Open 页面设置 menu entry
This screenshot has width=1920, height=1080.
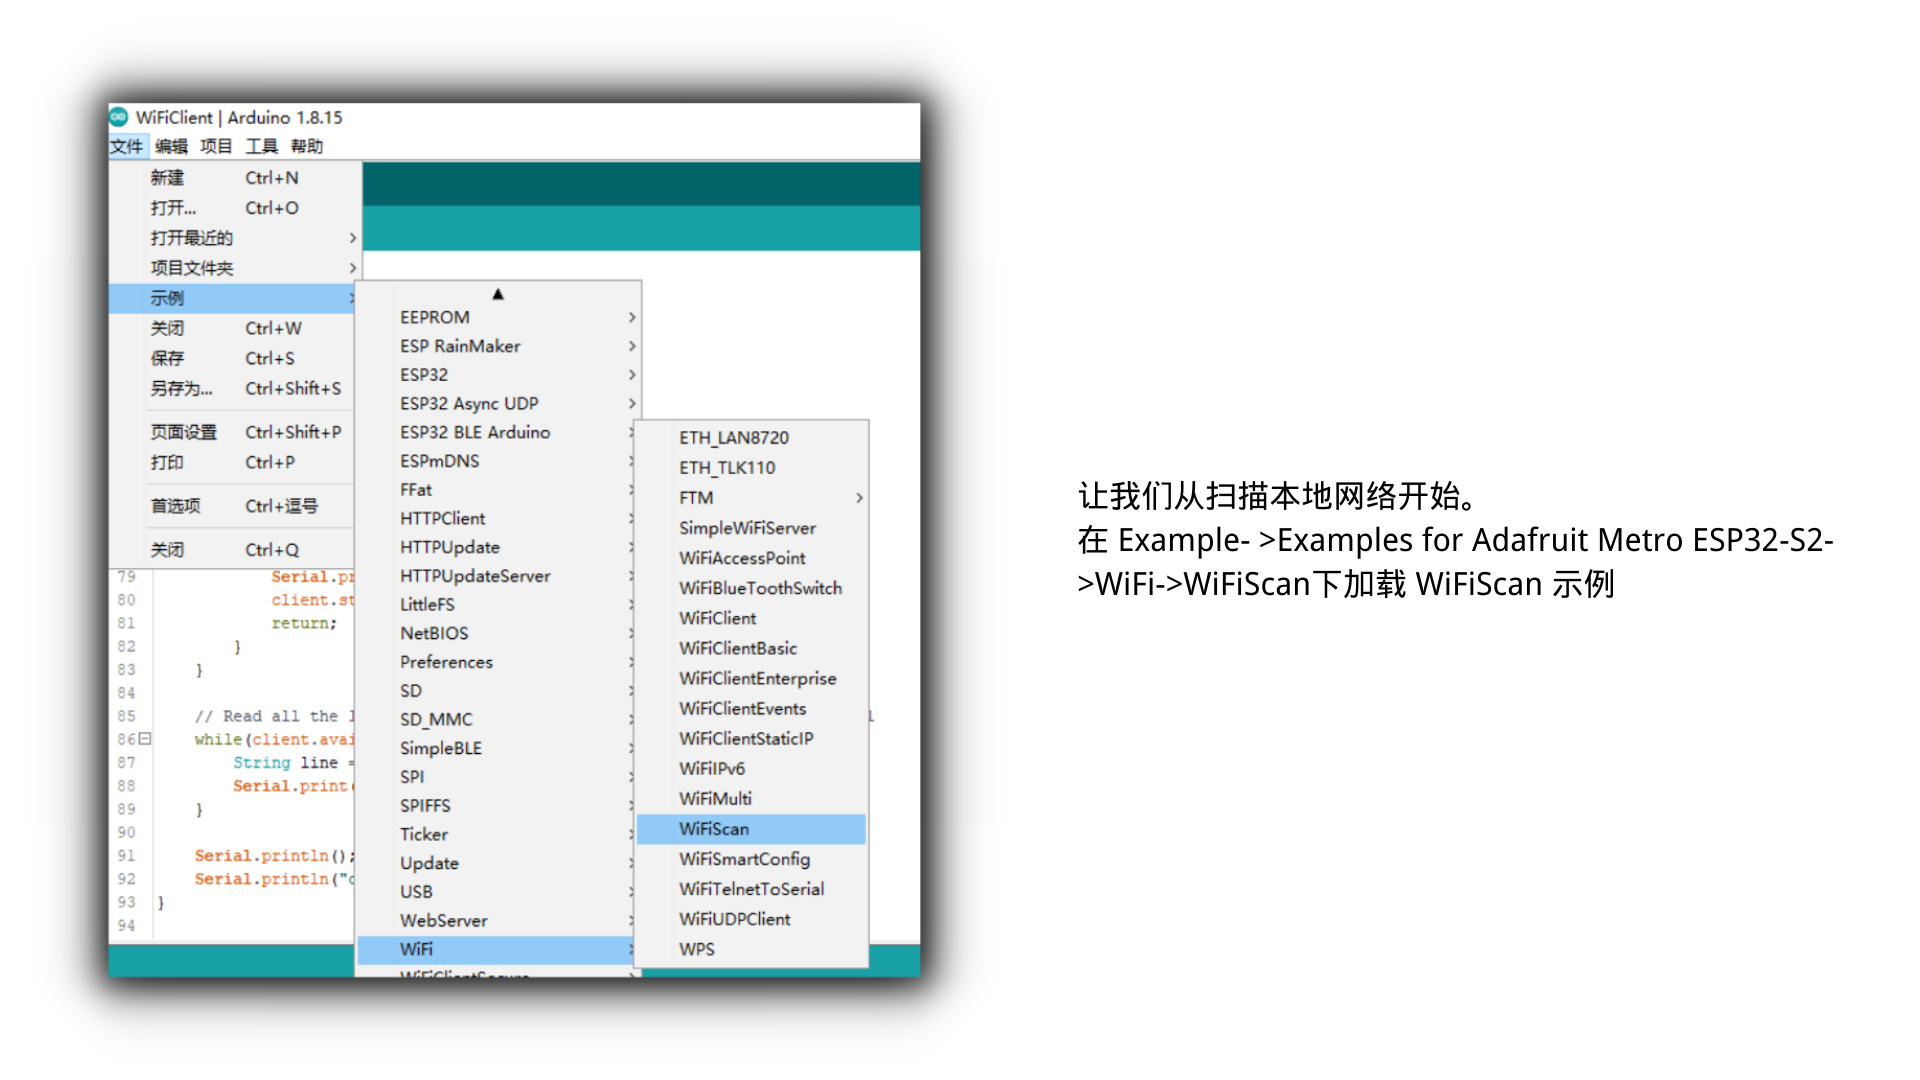pos(232,432)
